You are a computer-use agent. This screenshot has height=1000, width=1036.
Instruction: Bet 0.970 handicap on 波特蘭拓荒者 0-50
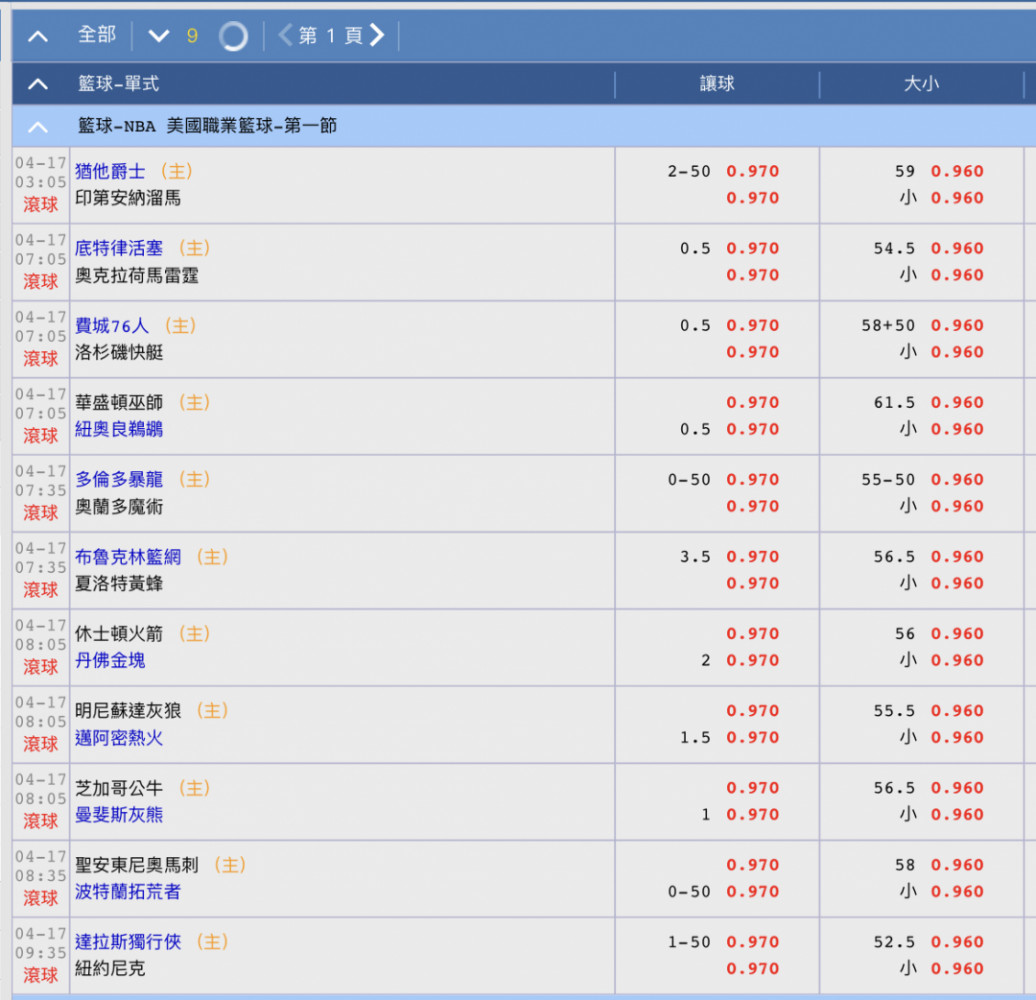click(753, 892)
